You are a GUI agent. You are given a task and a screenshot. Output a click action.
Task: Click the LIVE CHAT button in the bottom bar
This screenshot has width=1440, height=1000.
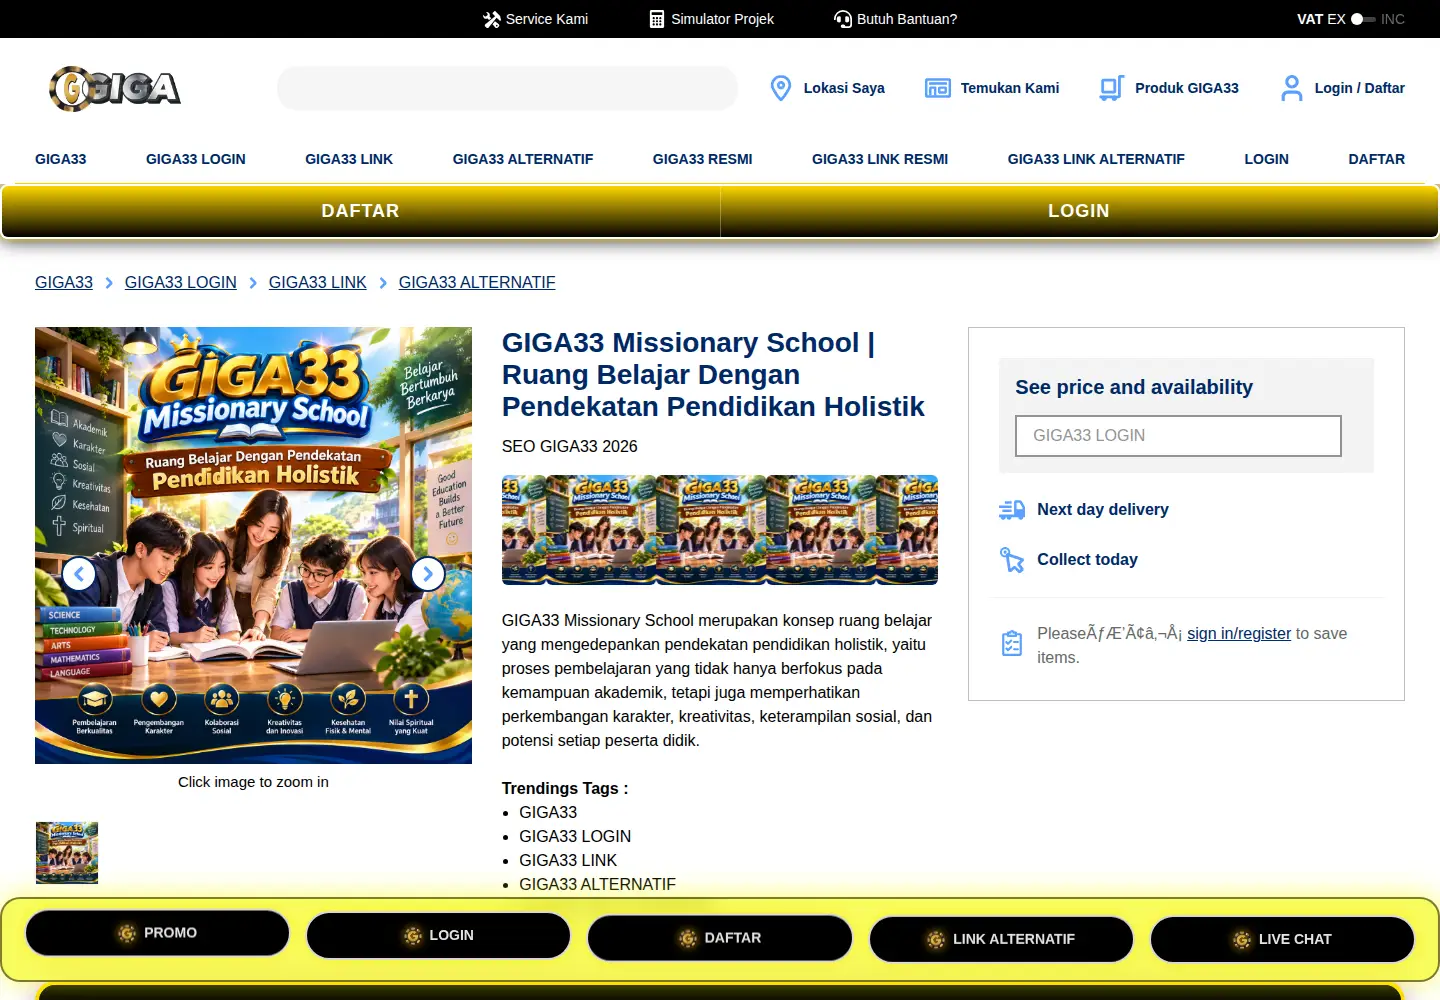pos(1282,939)
